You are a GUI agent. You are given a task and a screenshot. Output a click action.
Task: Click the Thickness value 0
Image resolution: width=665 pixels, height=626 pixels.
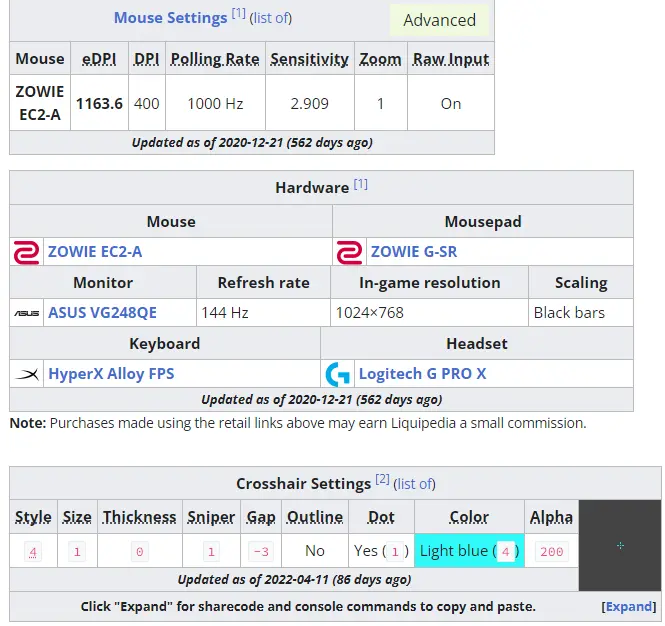140,552
